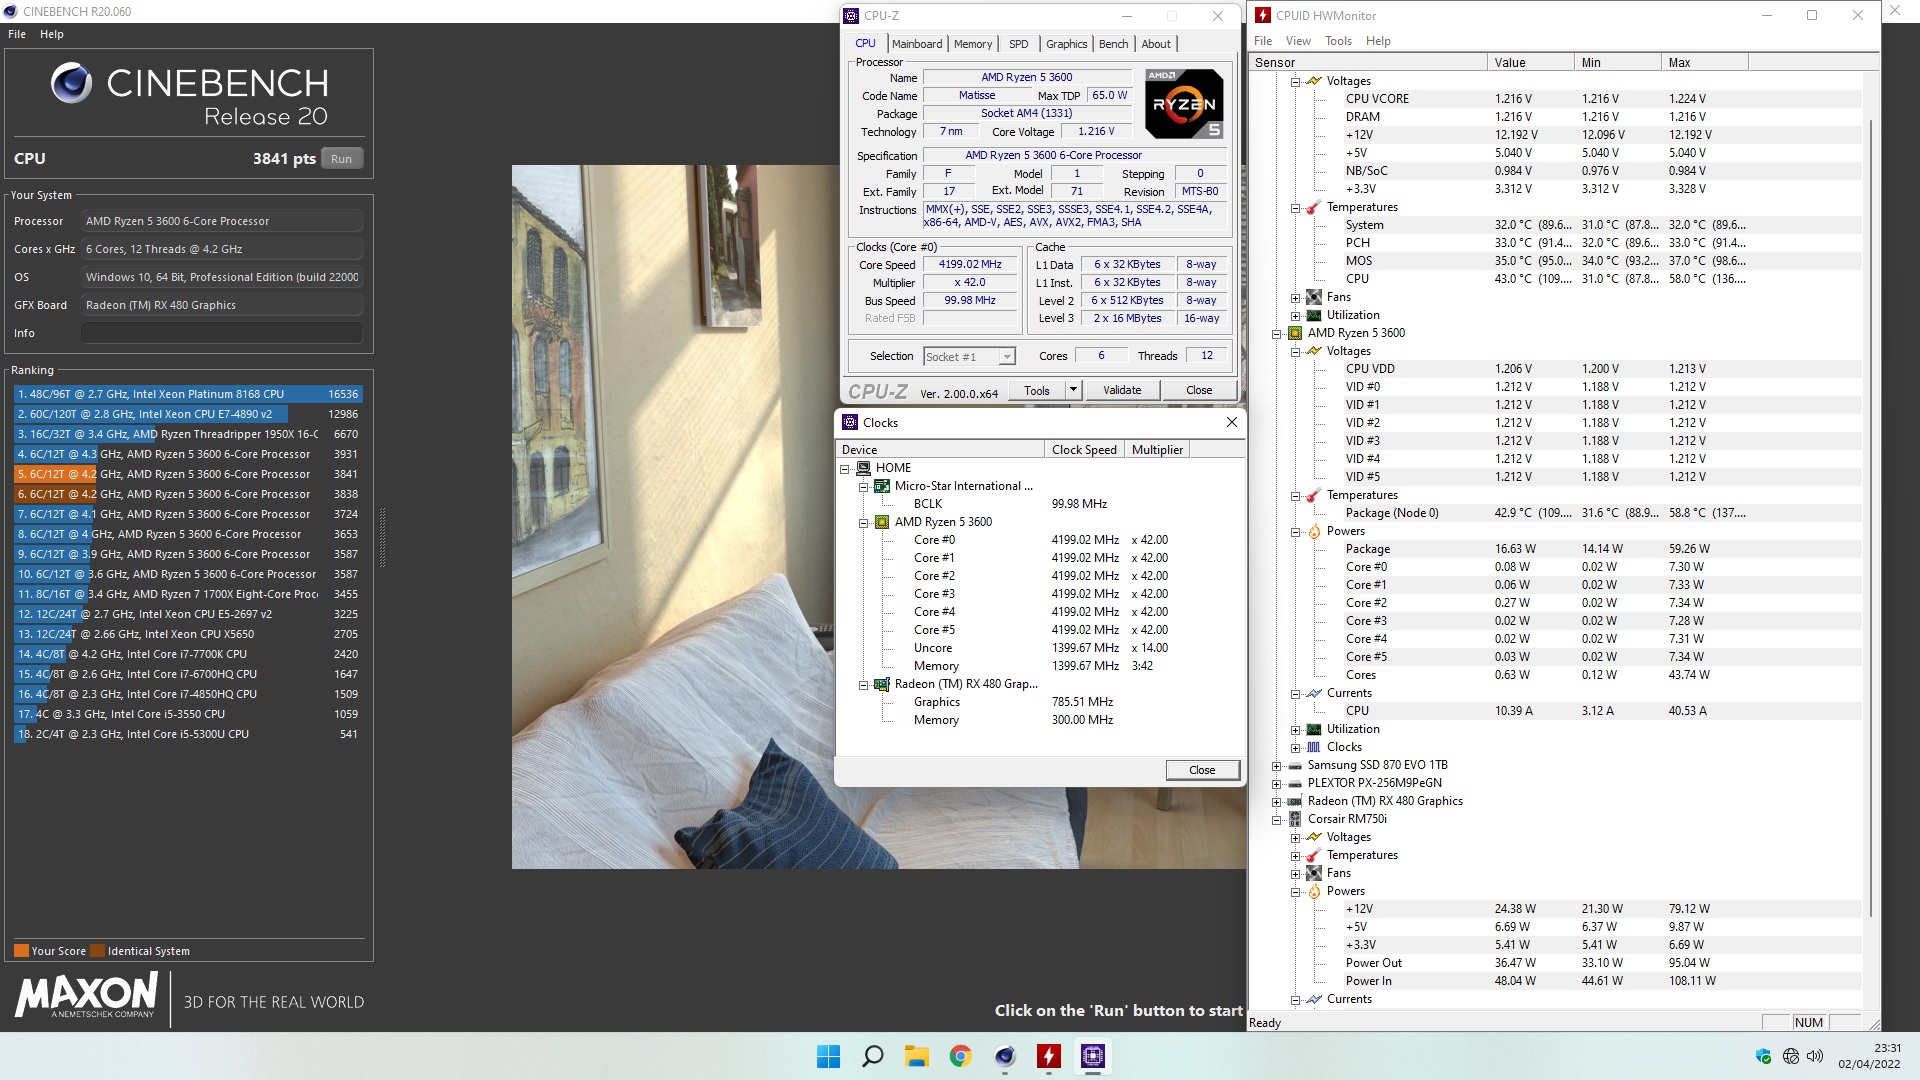Click CPU-Z Tools button
This screenshot has width=1920, height=1080.
coord(1037,390)
